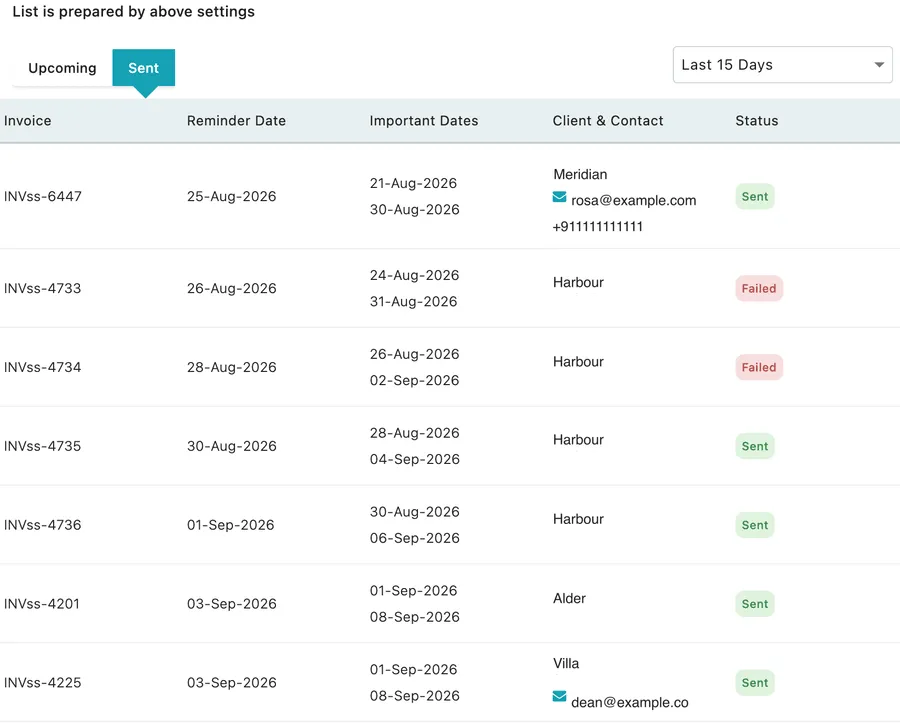The height and width of the screenshot is (725, 900).
Task: Click the Sent status badge for INVss-4735
Action: (x=755, y=446)
